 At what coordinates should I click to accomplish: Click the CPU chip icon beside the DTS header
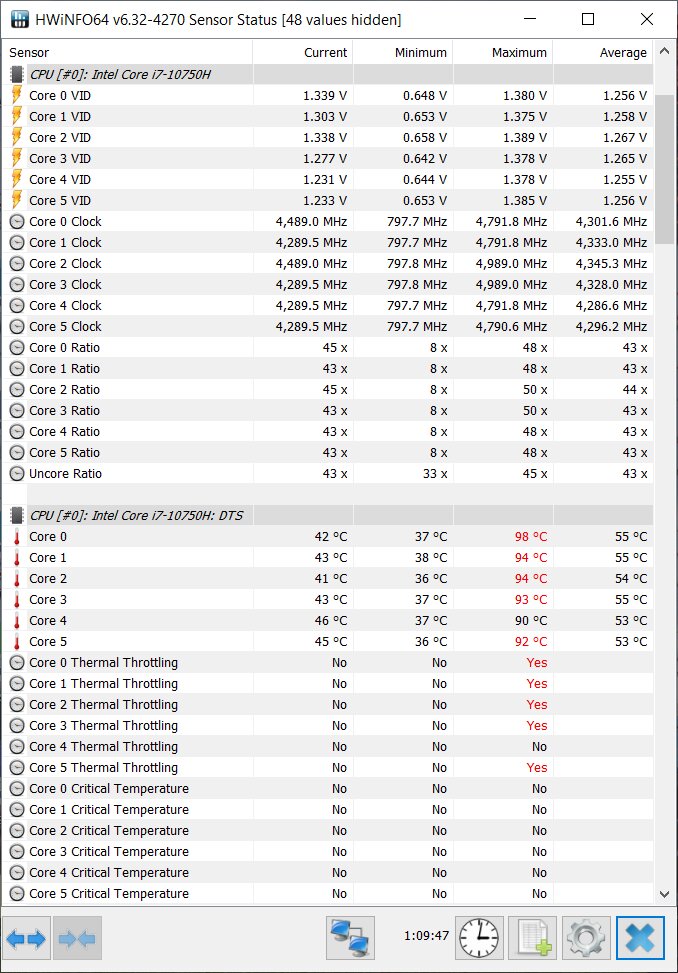(17, 516)
